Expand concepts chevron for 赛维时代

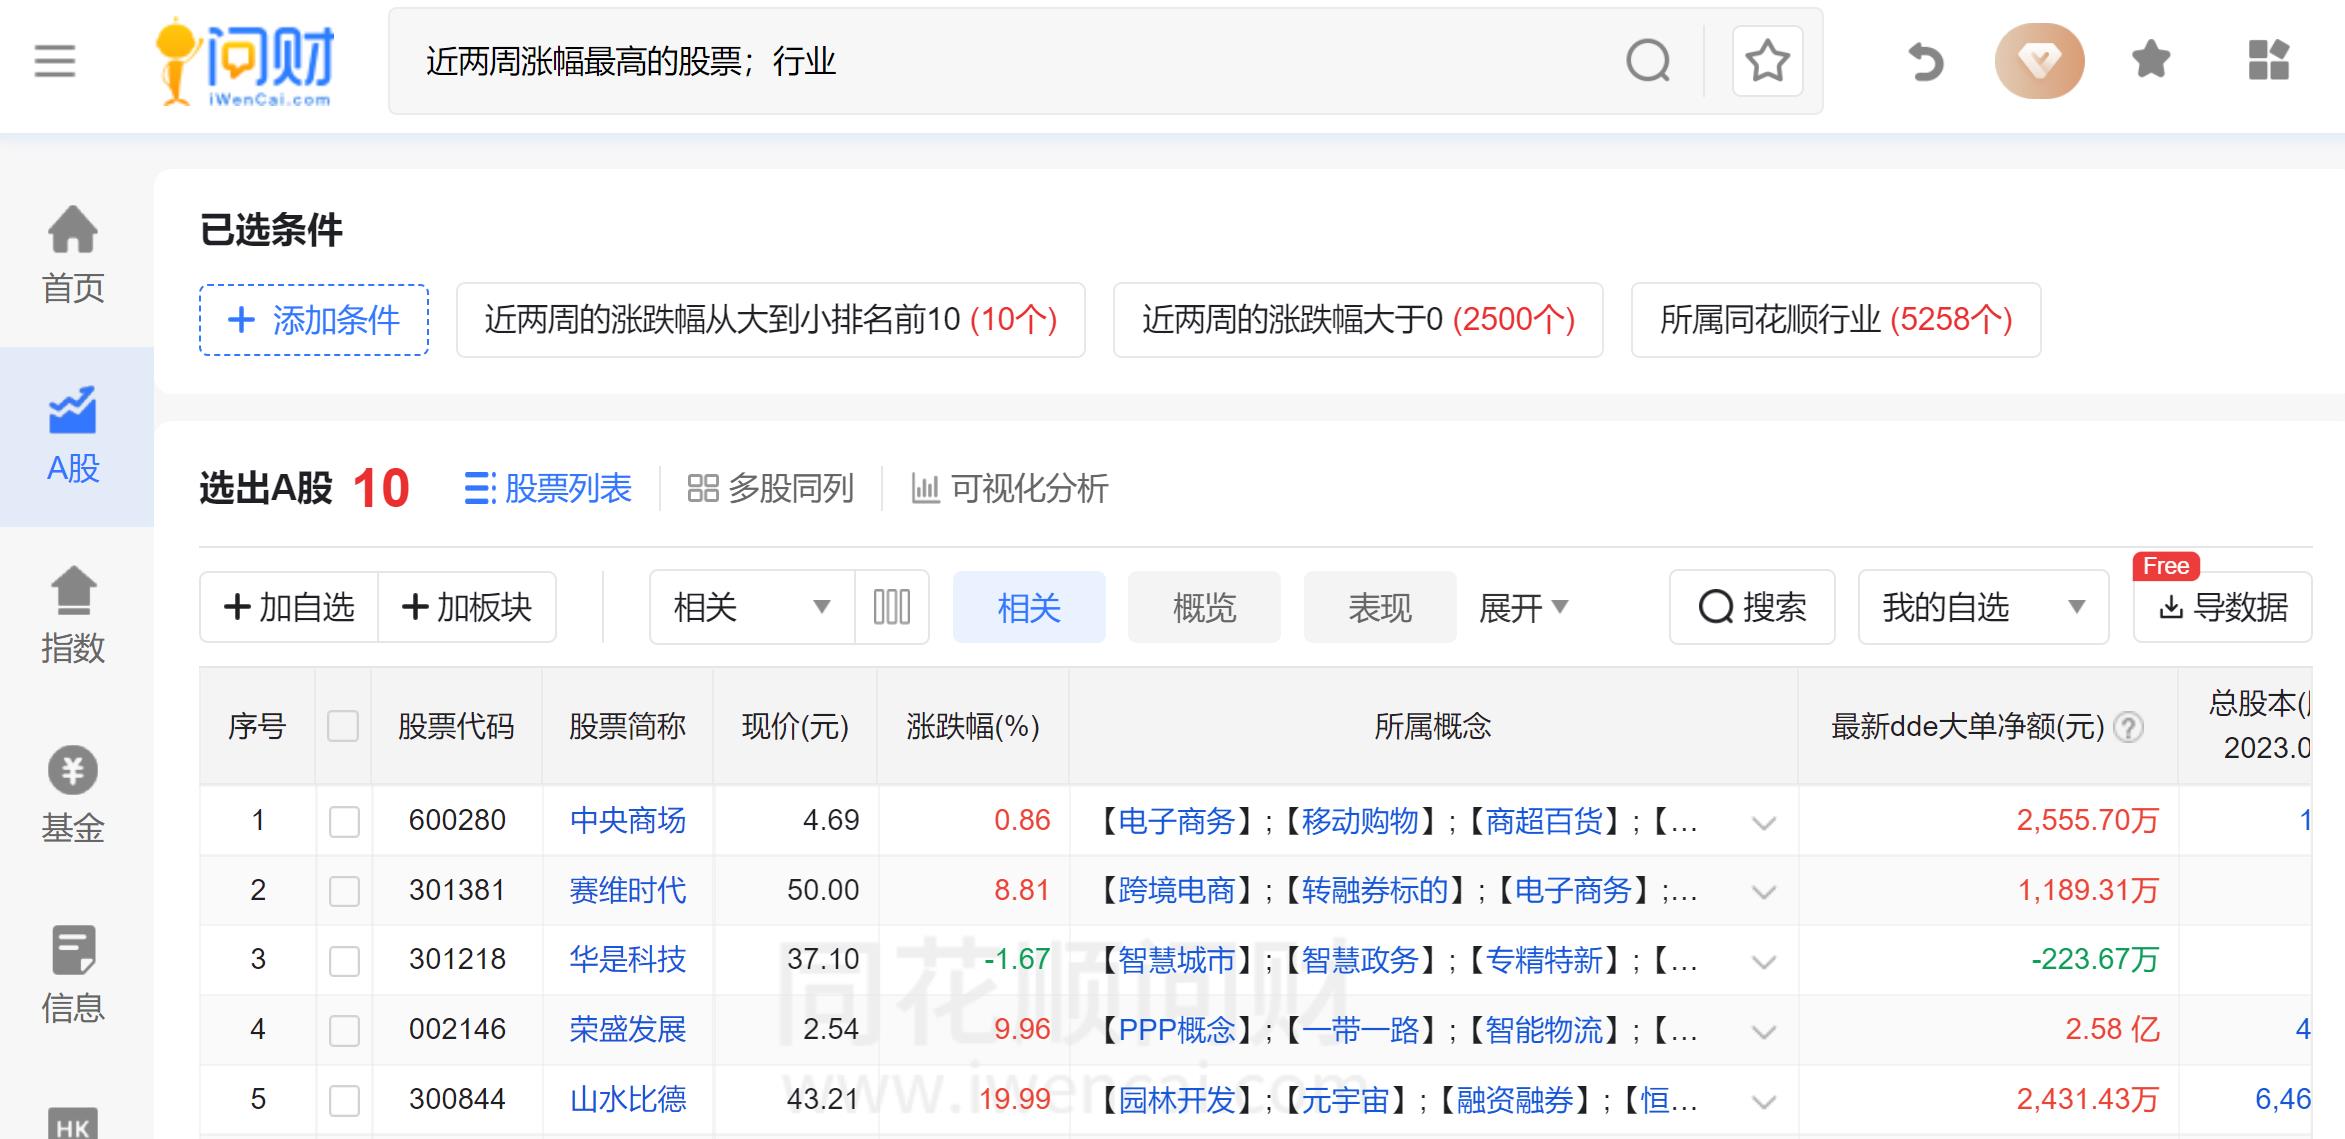[1763, 891]
